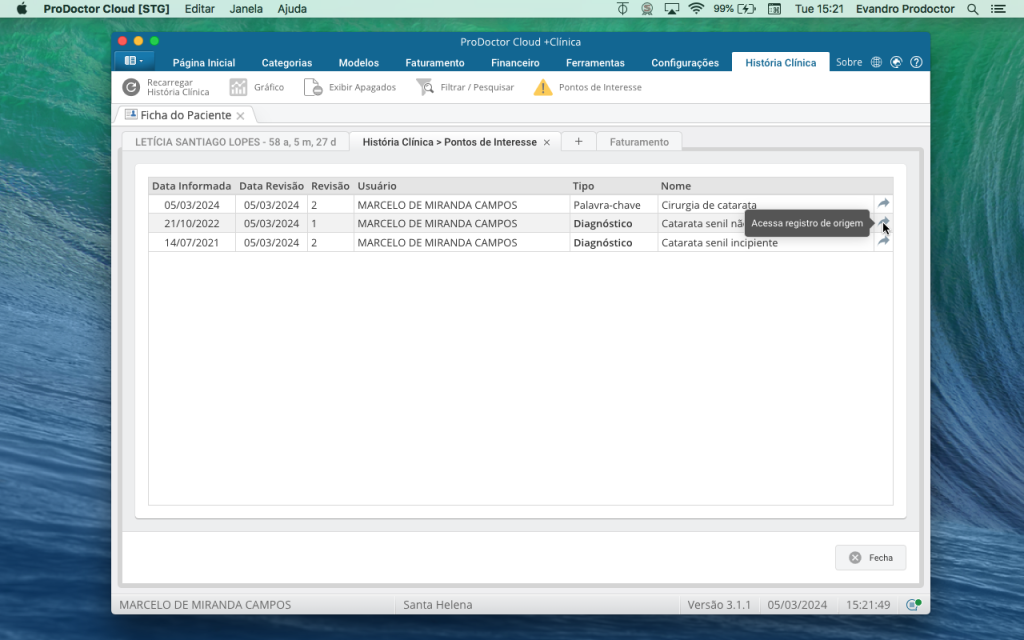The image size is (1024, 640).
Task: Open the Ajuda menu
Action: pyautogui.click(x=292, y=9)
